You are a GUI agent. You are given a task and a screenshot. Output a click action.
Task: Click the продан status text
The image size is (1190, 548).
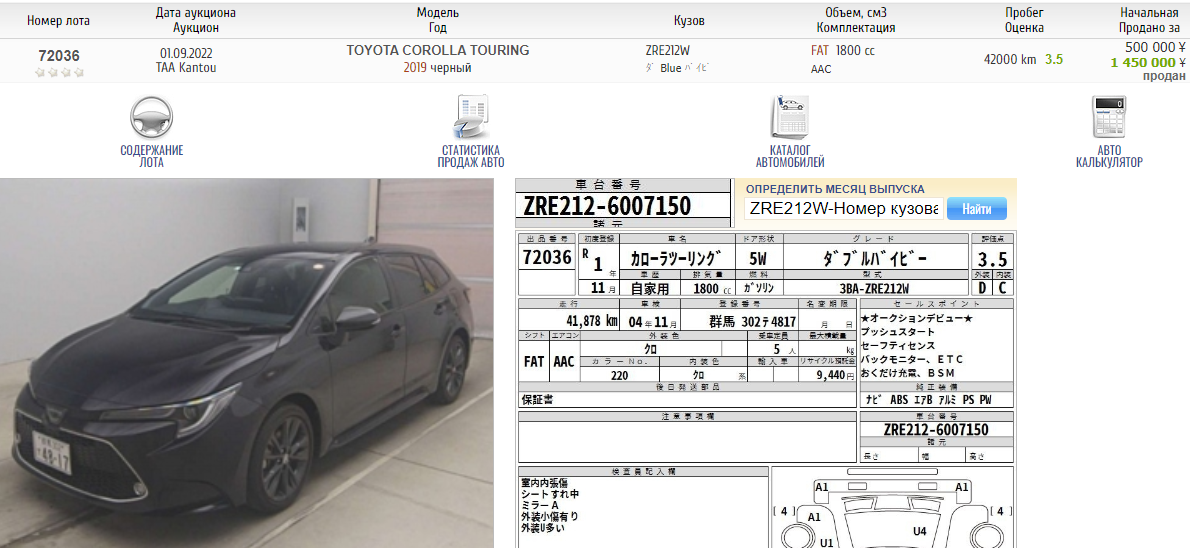1164,76
